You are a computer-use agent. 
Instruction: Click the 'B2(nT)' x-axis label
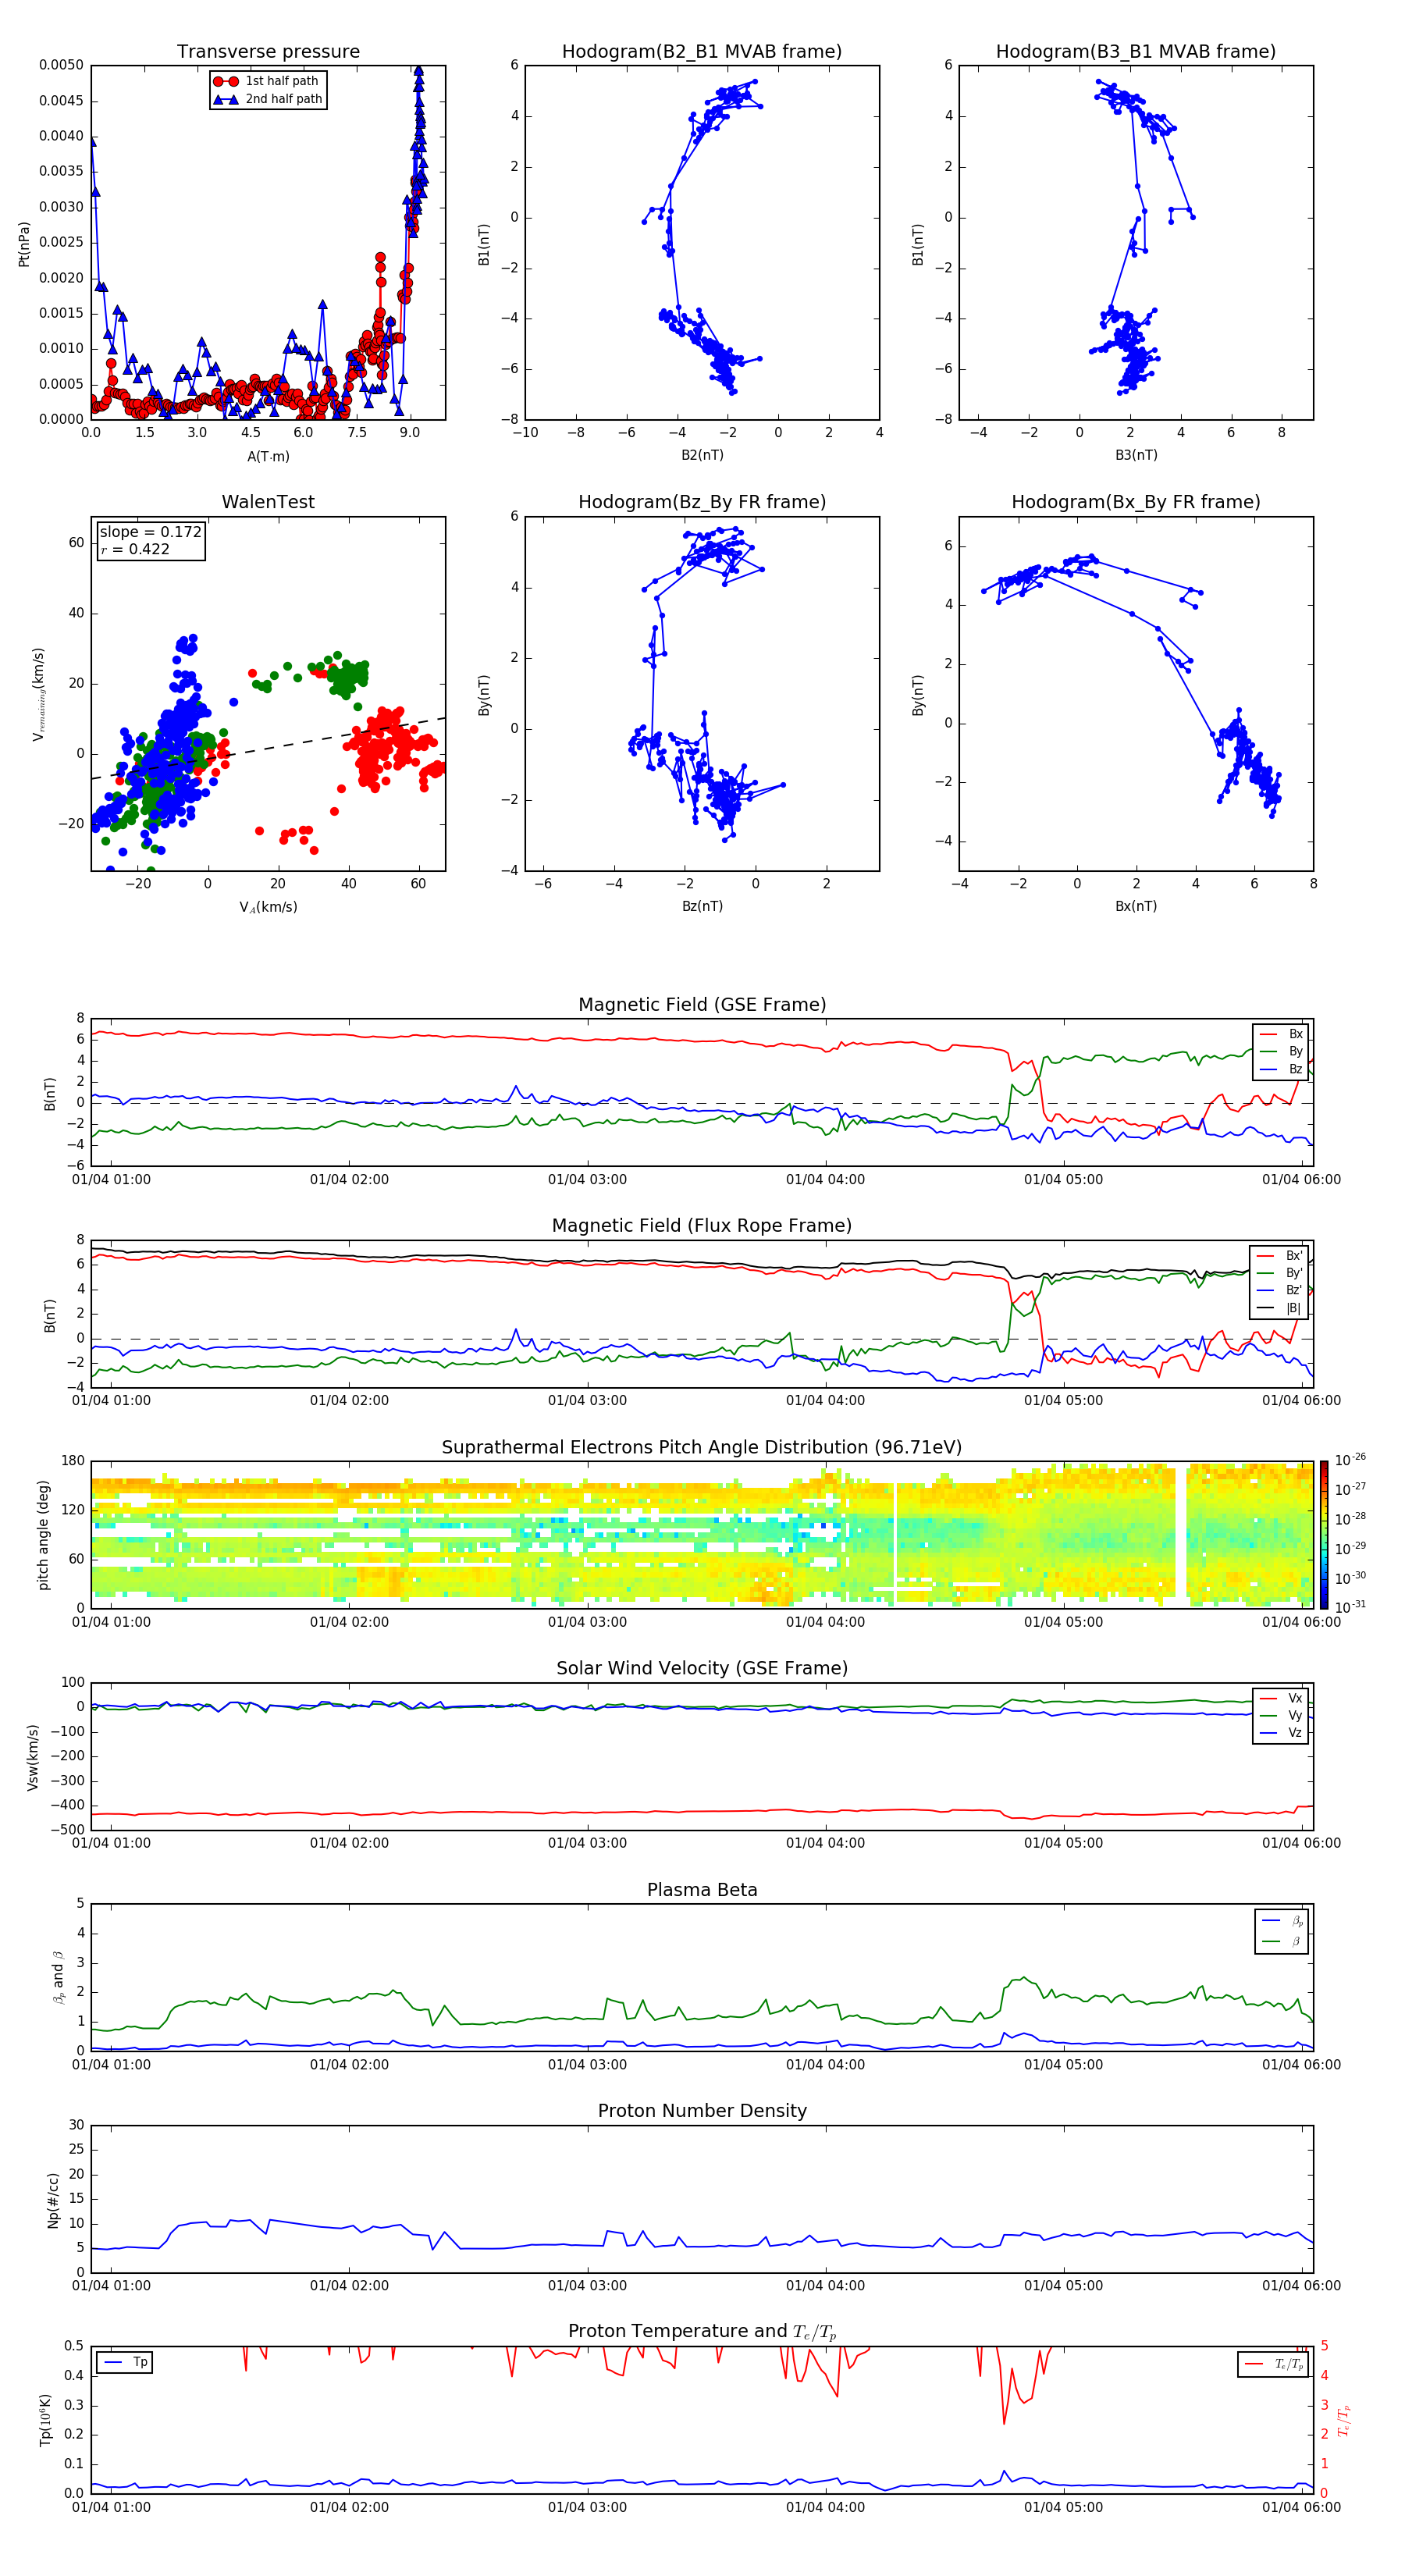click(702, 455)
